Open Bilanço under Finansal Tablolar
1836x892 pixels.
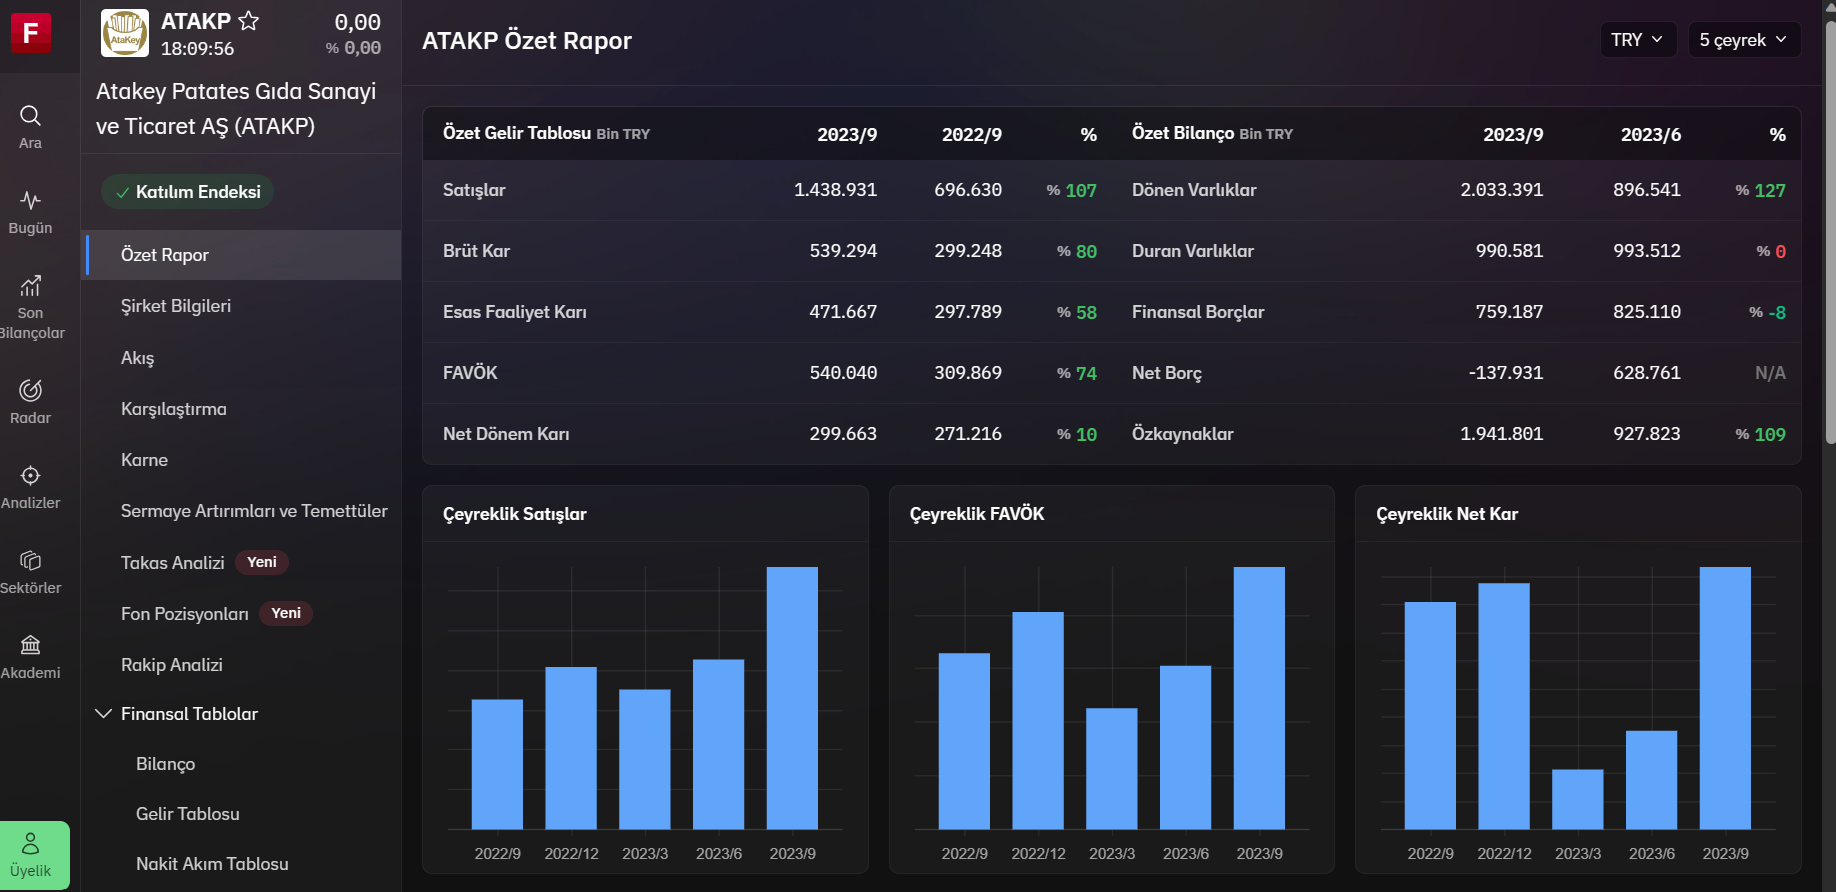tap(166, 764)
